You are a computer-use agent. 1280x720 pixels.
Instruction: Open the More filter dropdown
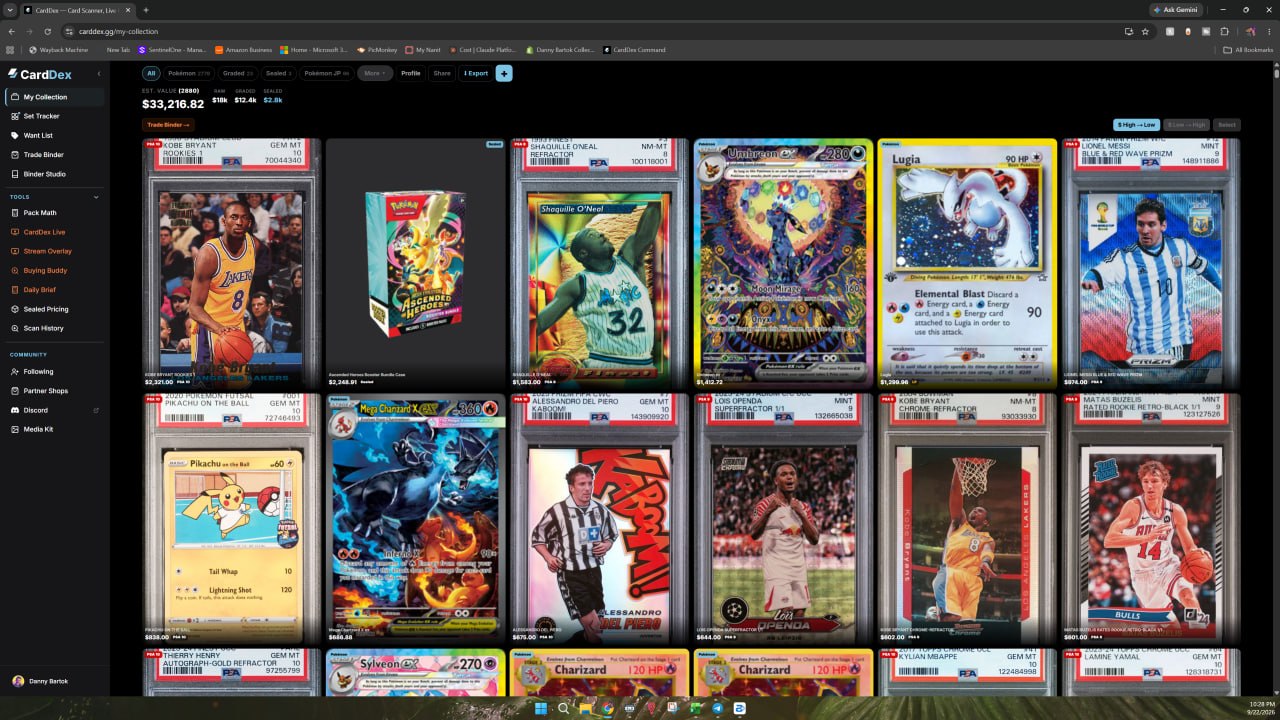coord(375,73)
